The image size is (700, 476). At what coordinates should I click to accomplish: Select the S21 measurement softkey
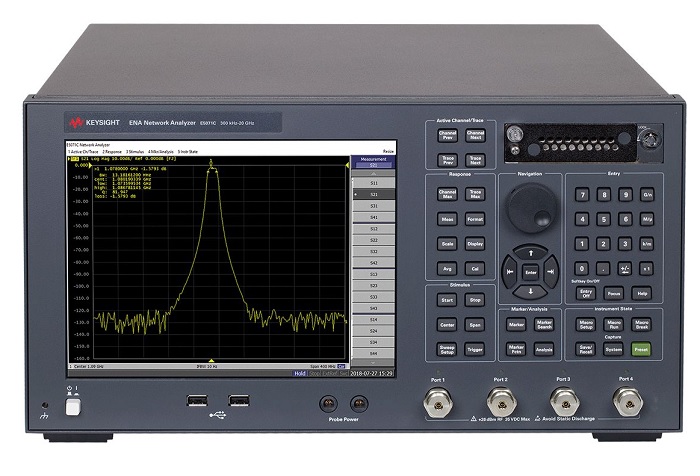(x=374, y=194)
